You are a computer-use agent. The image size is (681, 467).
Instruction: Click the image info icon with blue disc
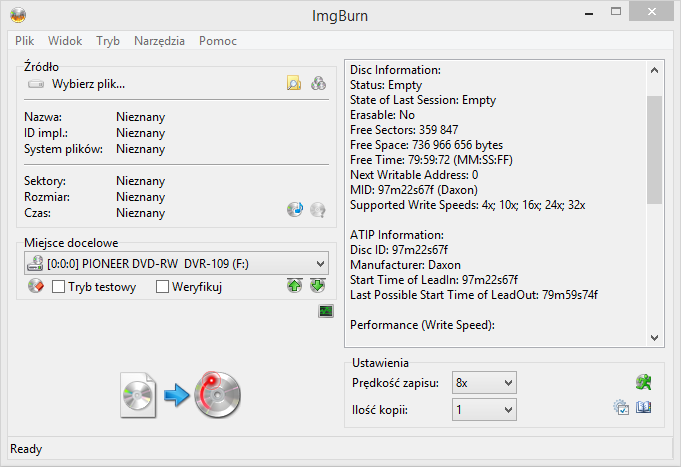pyautogui.click(x=295, y=209)
